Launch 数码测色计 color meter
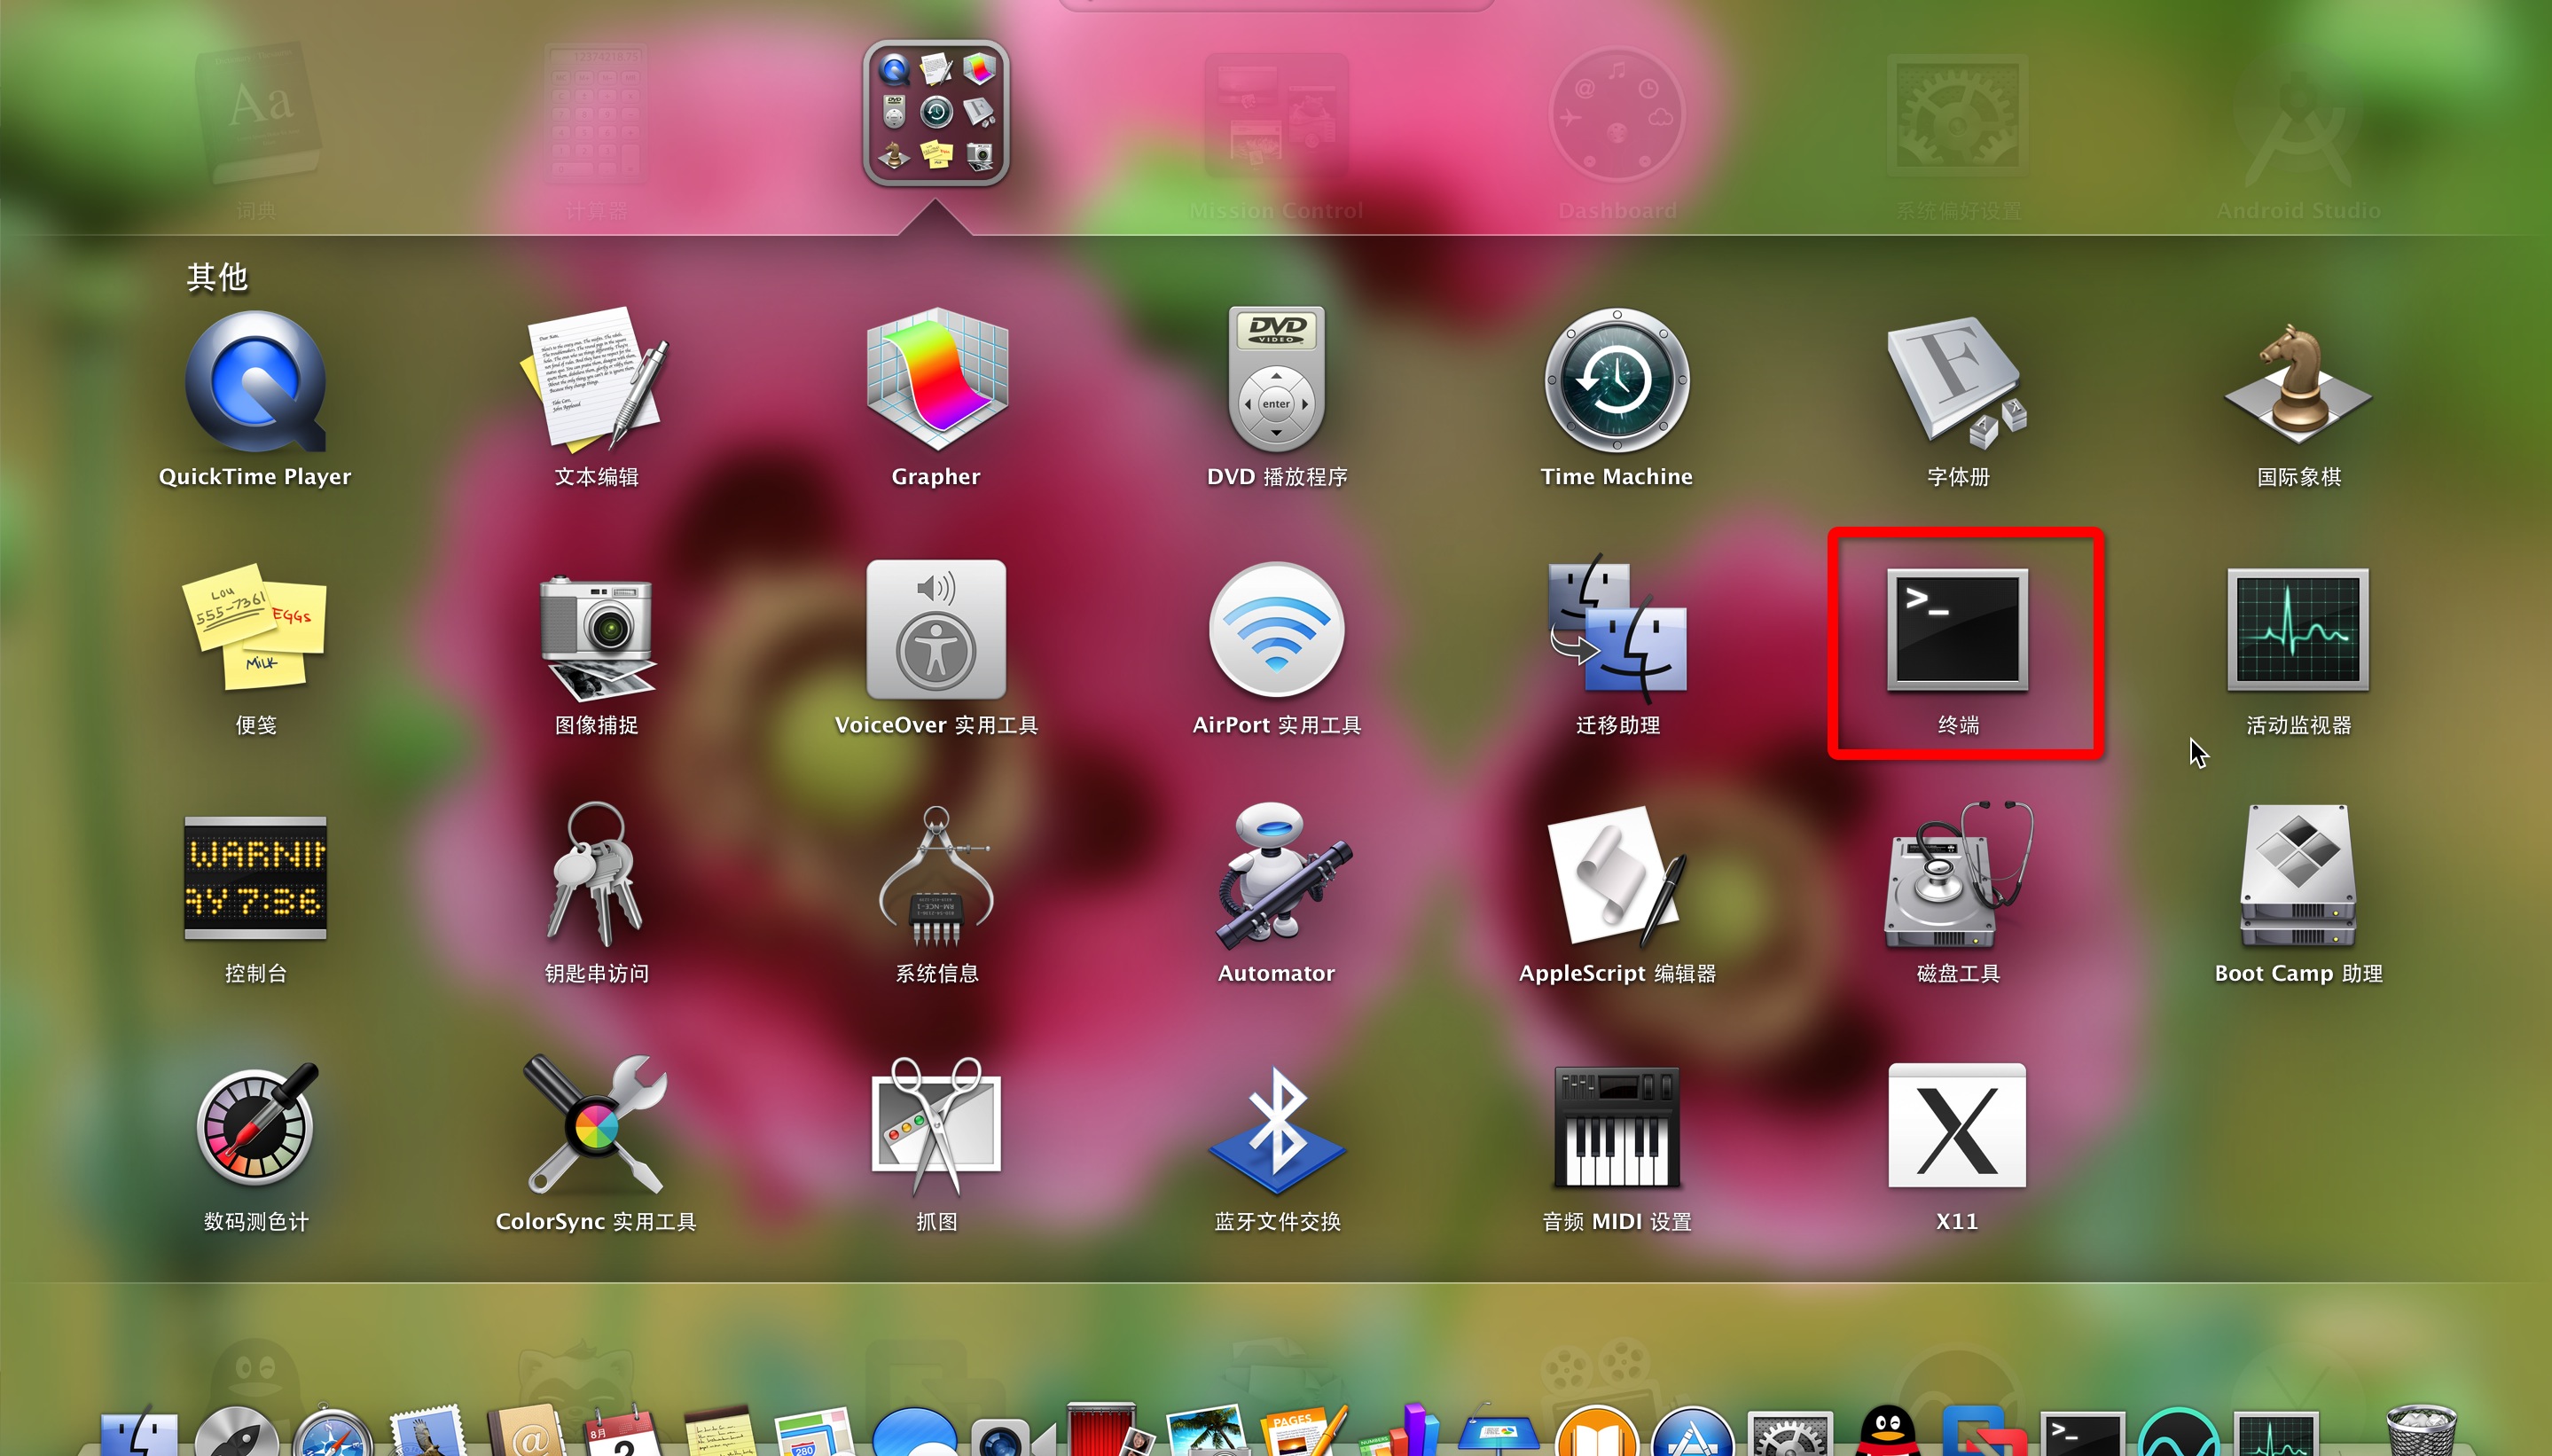2552x1456 pixels. click(x=257, y=1125)
